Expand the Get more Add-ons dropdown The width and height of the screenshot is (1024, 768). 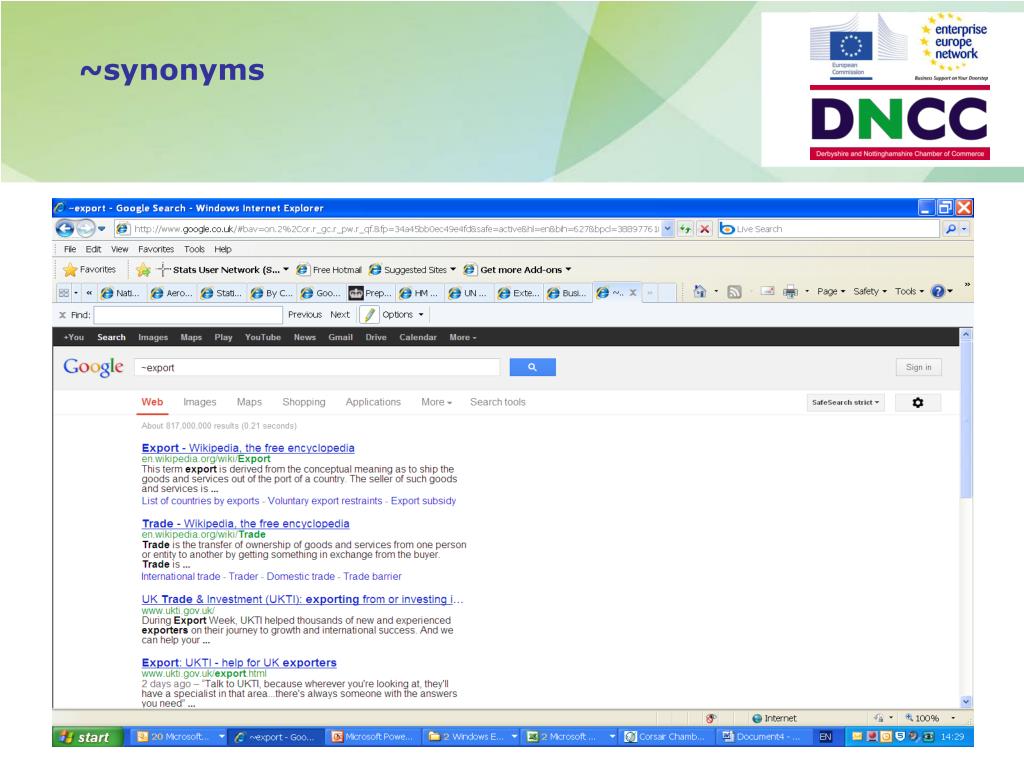click(x=568, y=270)
